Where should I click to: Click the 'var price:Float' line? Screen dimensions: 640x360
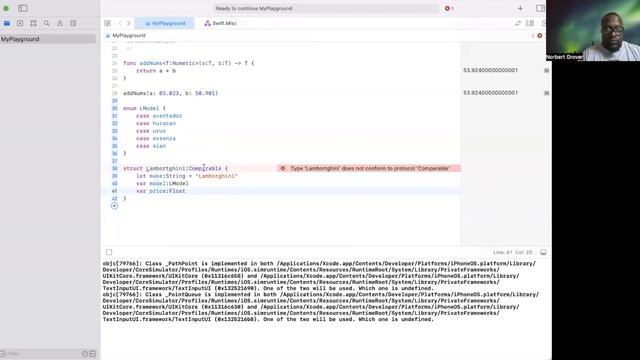161,191
